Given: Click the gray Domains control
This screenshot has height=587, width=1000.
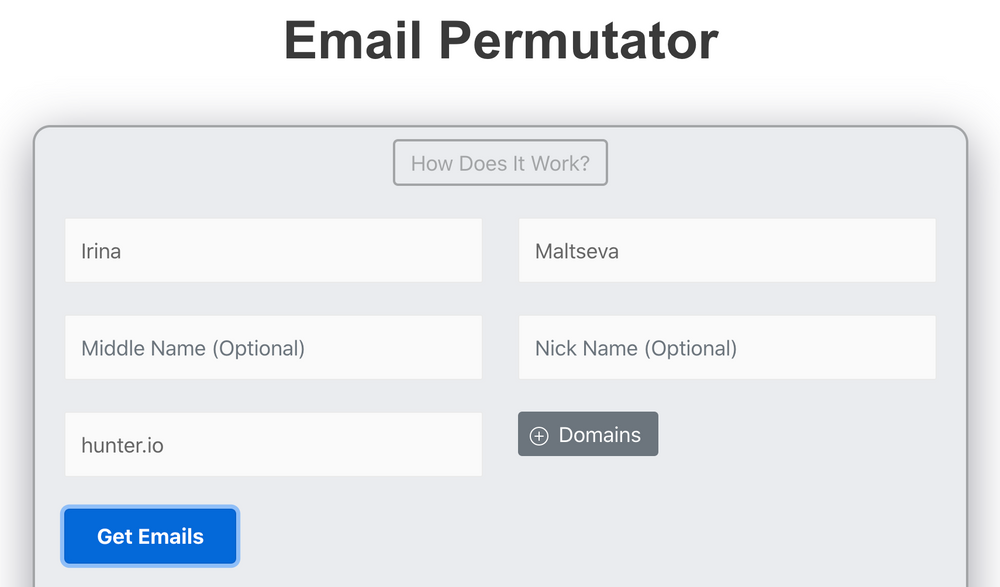Looking at the screenshot, I should tap(588, 434).
